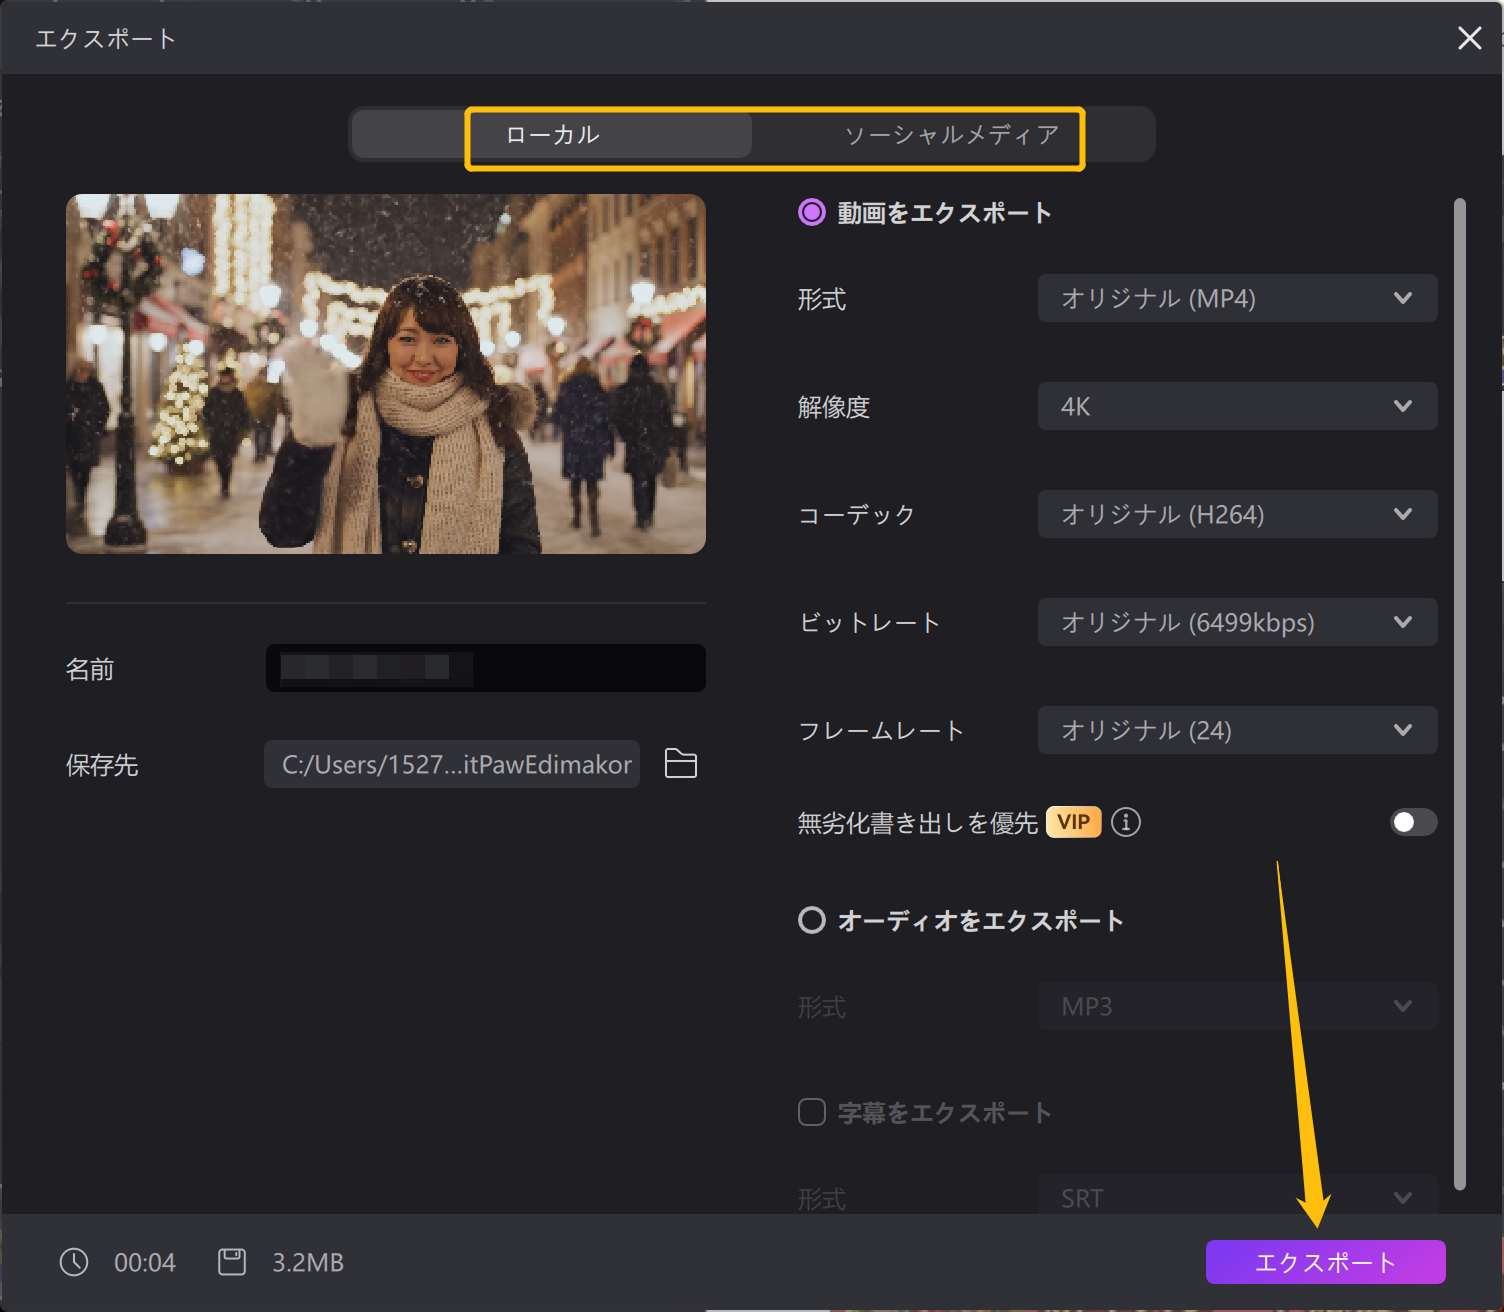Open the folder browser for 保存先
Viewport: 1504px width, 1312px height.
pyautogui.click(x=680, y=764)
